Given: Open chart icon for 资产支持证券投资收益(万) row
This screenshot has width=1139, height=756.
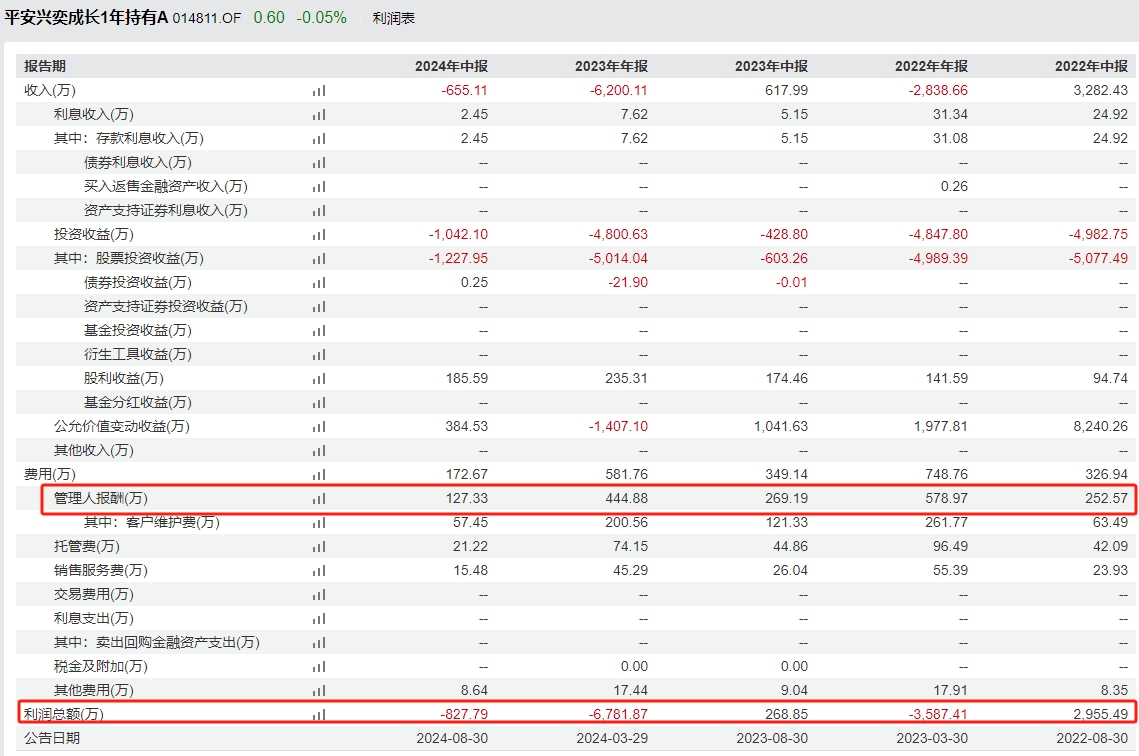Looking at the screenshot, I should point(319,306).
